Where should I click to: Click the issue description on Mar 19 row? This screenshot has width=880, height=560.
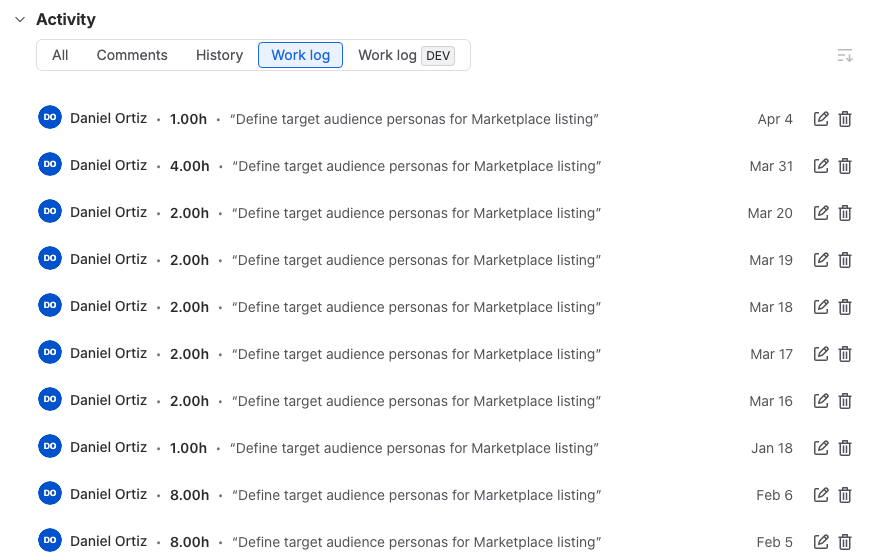(x=416, y=260)
